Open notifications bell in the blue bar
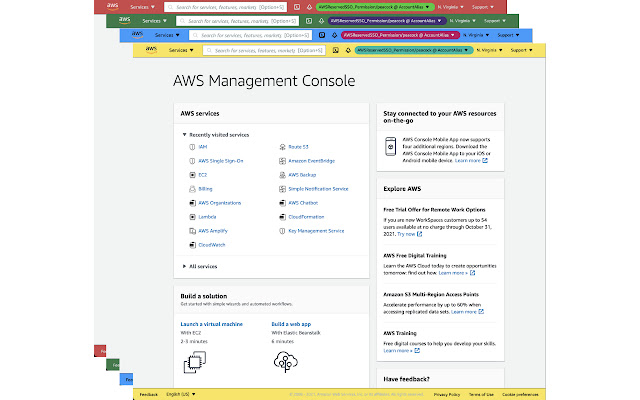The image size is (640, 400). click(x=334, y=35)
